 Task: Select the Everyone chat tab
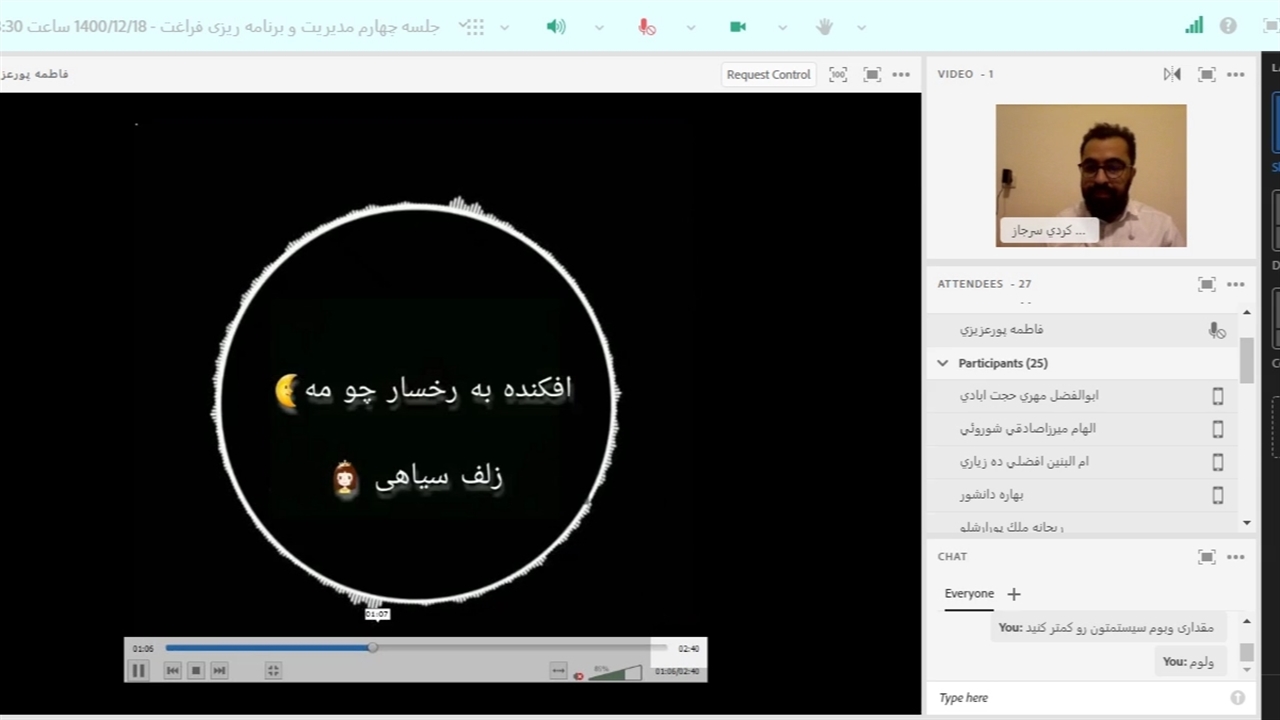click(969, 593)
